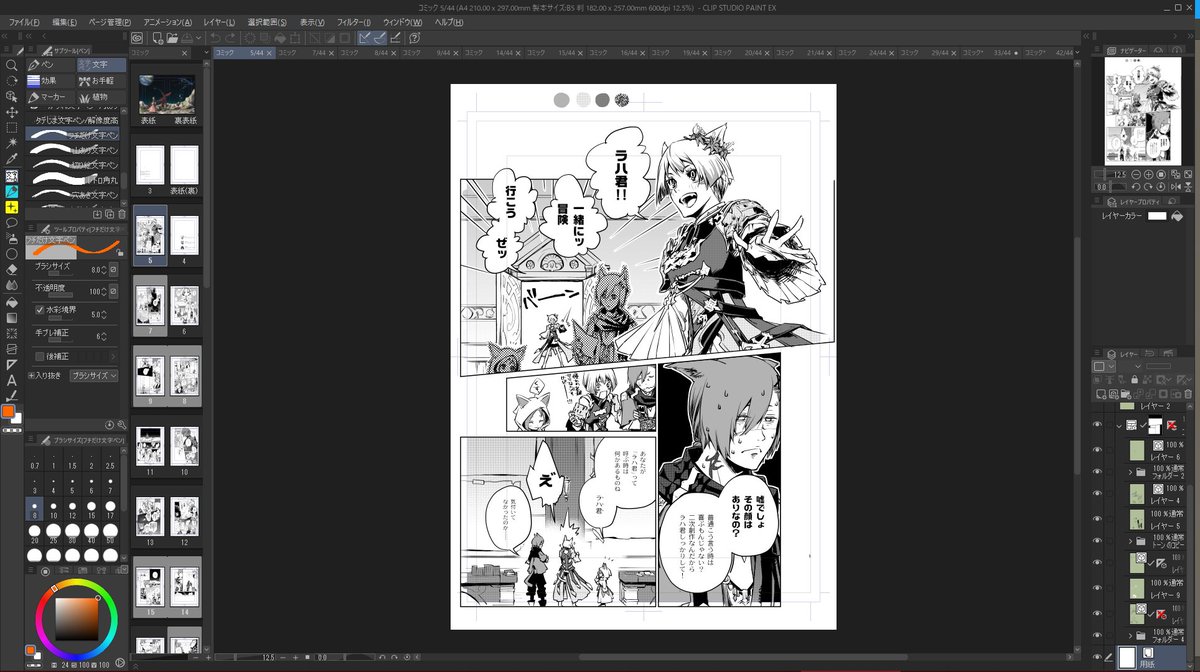Toggle visibility of レイヤー 9
Image resolution: width=1200 pixels, height=672 pixels.
[x=1097, y=588]
